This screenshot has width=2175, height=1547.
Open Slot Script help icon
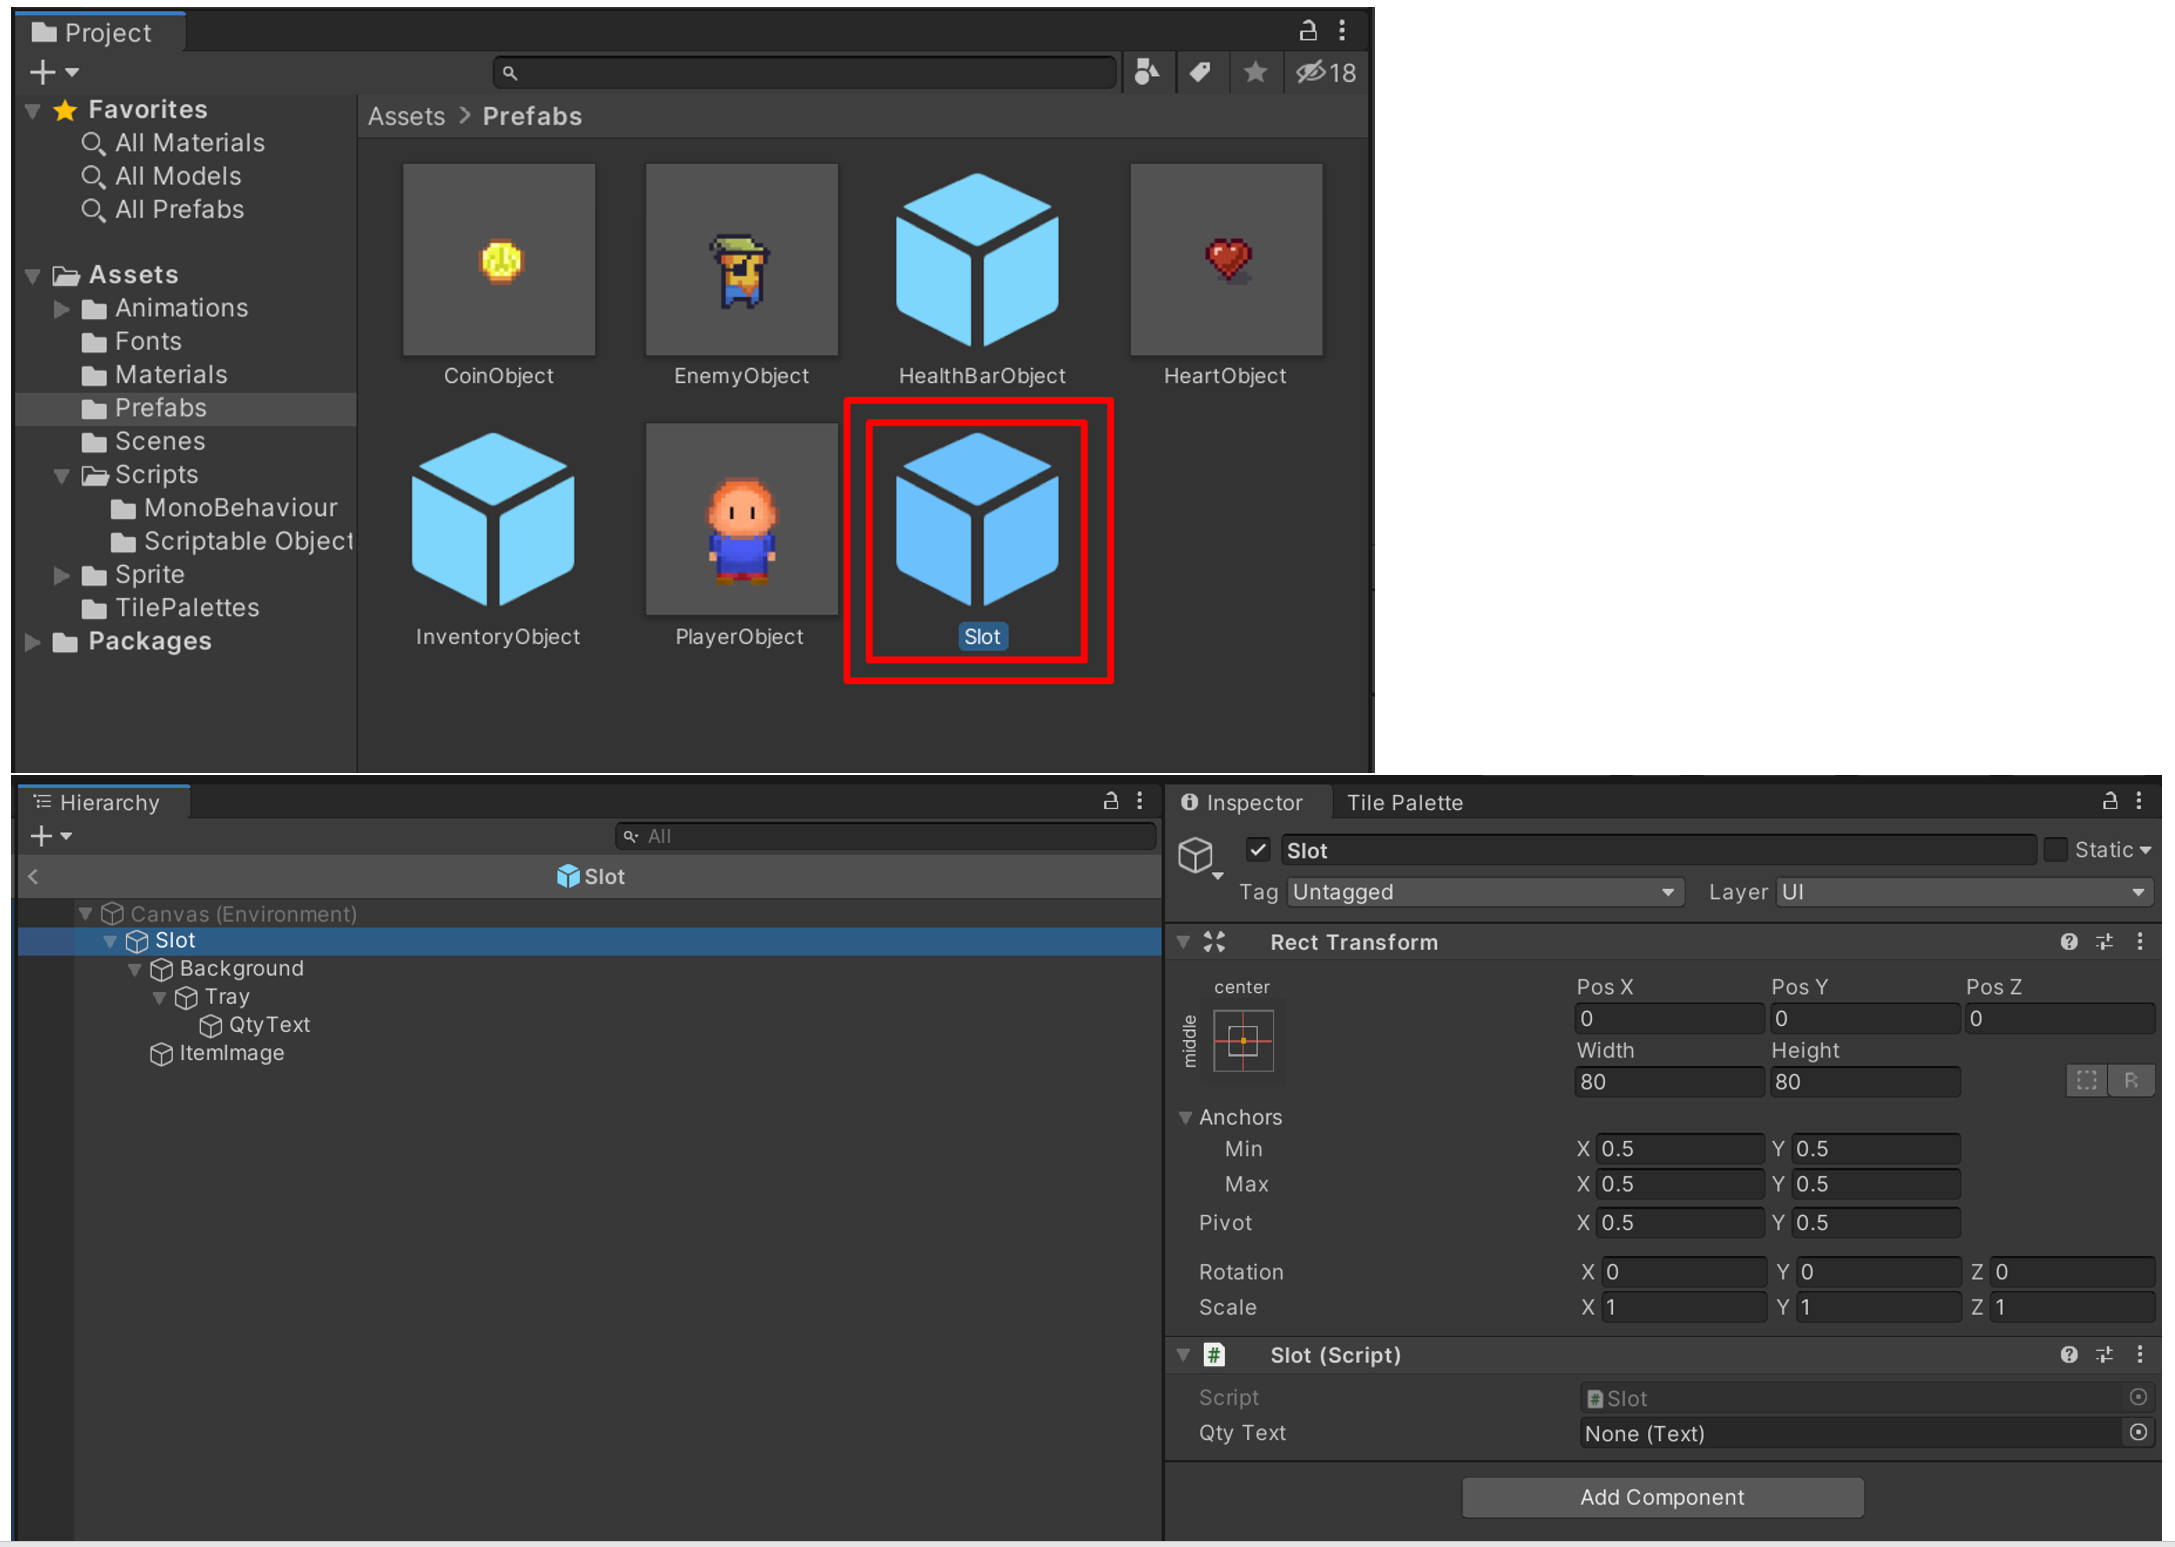[x=2069, y=1355]
